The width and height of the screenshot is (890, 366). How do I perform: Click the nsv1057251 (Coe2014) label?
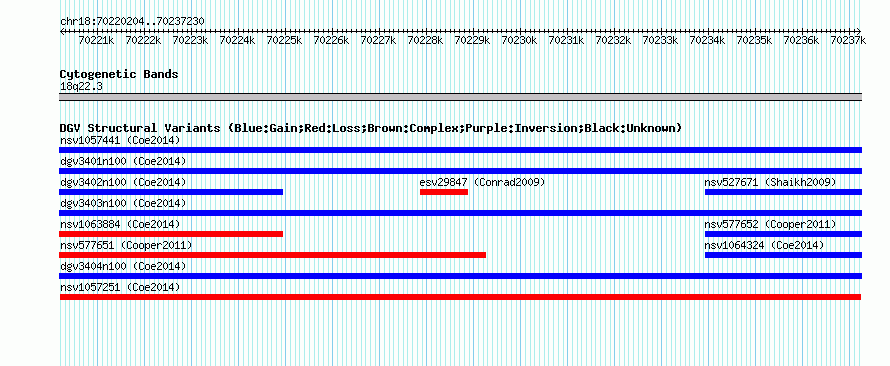click(120, 287)
